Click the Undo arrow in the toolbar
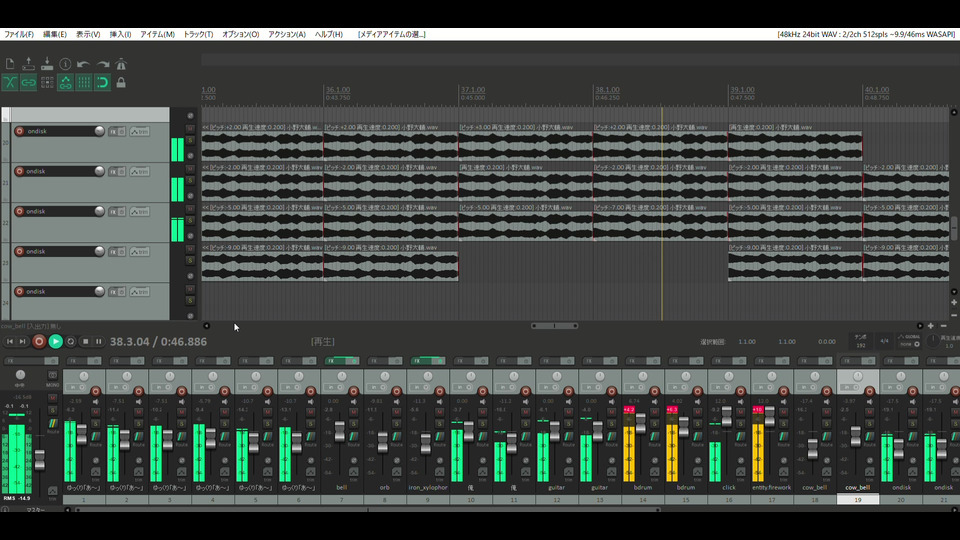Screen dimensions: 960x540 click(x=84, y=64)
